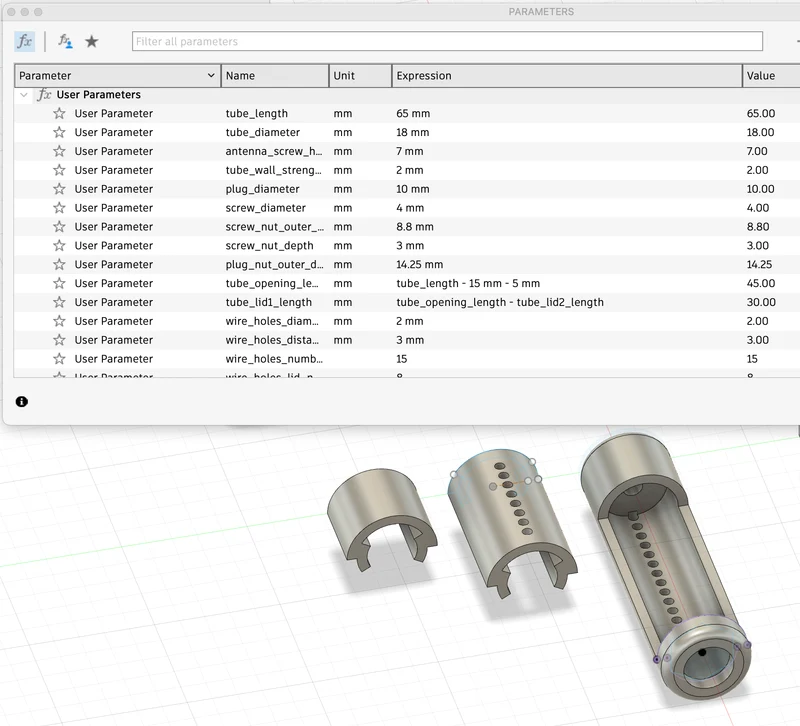Select the screw_nut_depth name cell
This screenshot has height=726, width=800.
(269, 245)
